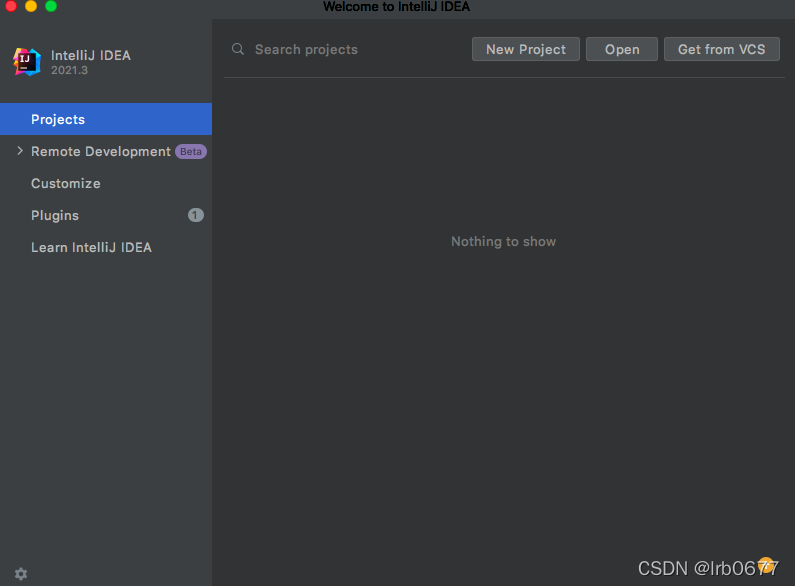Click the IntelliJ IDEA logo icon
This screenshot has width=795, height=586.
tap(27, 62)
